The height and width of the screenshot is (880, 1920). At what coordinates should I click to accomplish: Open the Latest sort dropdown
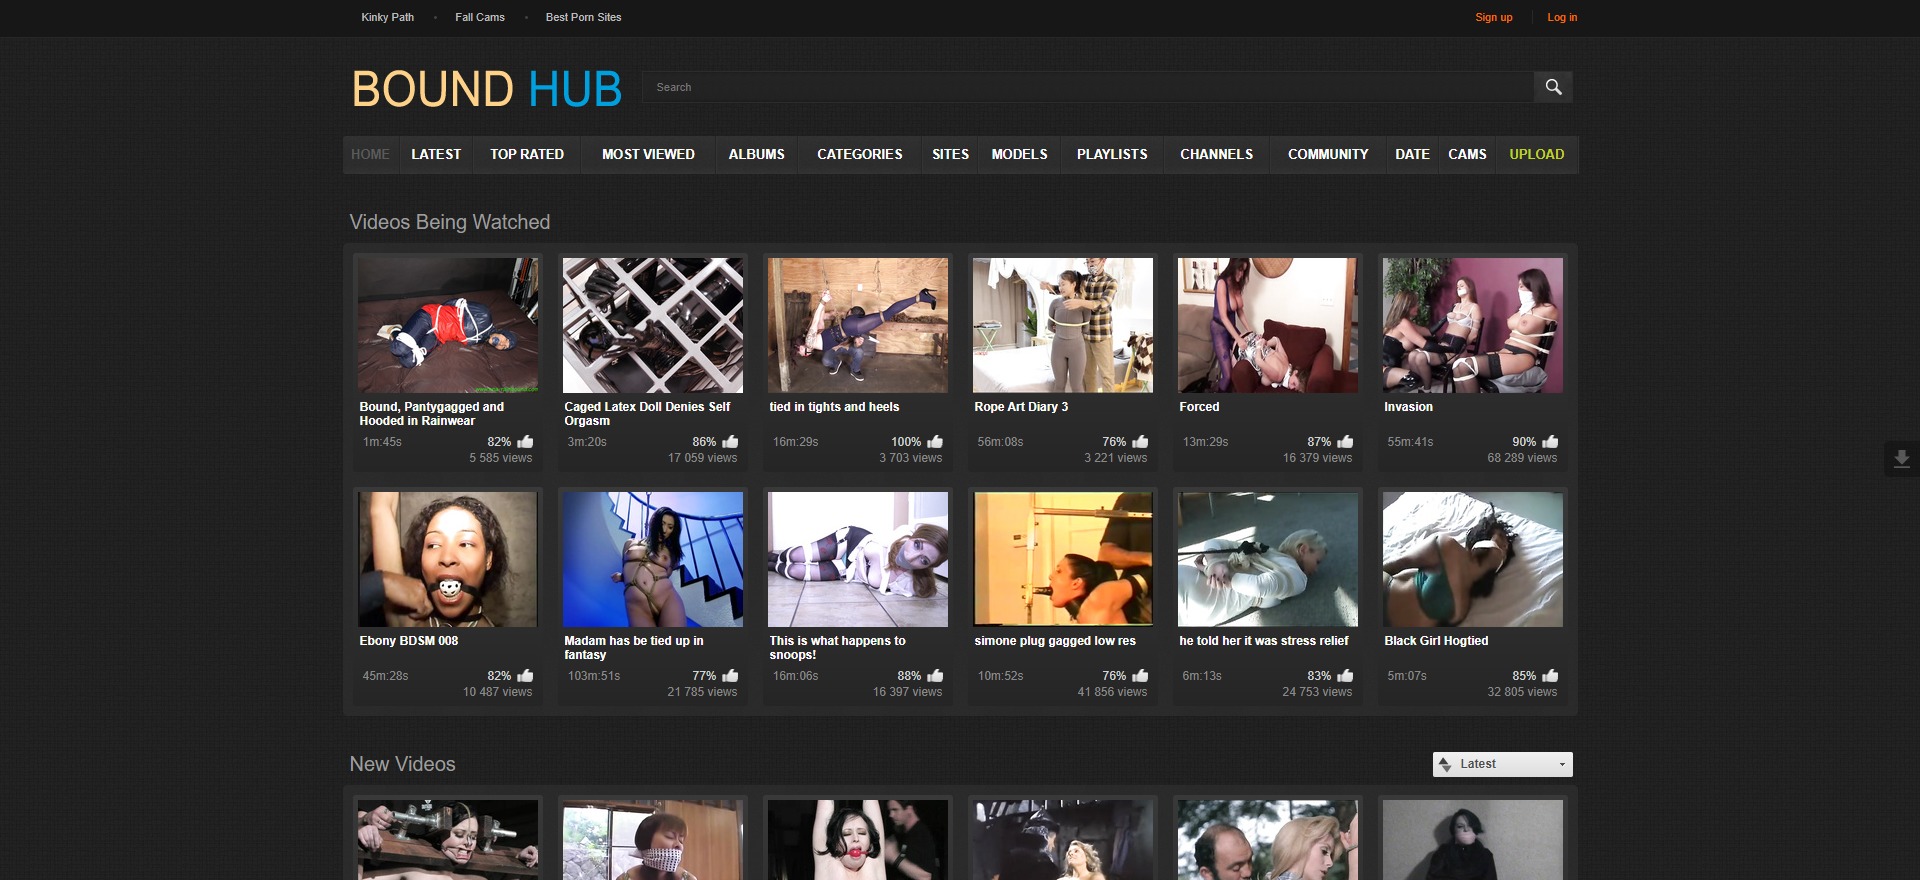(x=1502, y=765)
